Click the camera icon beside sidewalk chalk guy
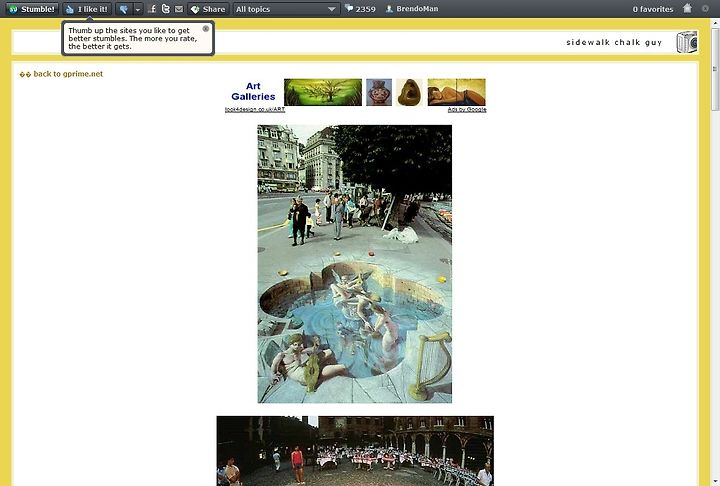The height and width of the screenshot is (486, 720). click(x=687, y=42)
